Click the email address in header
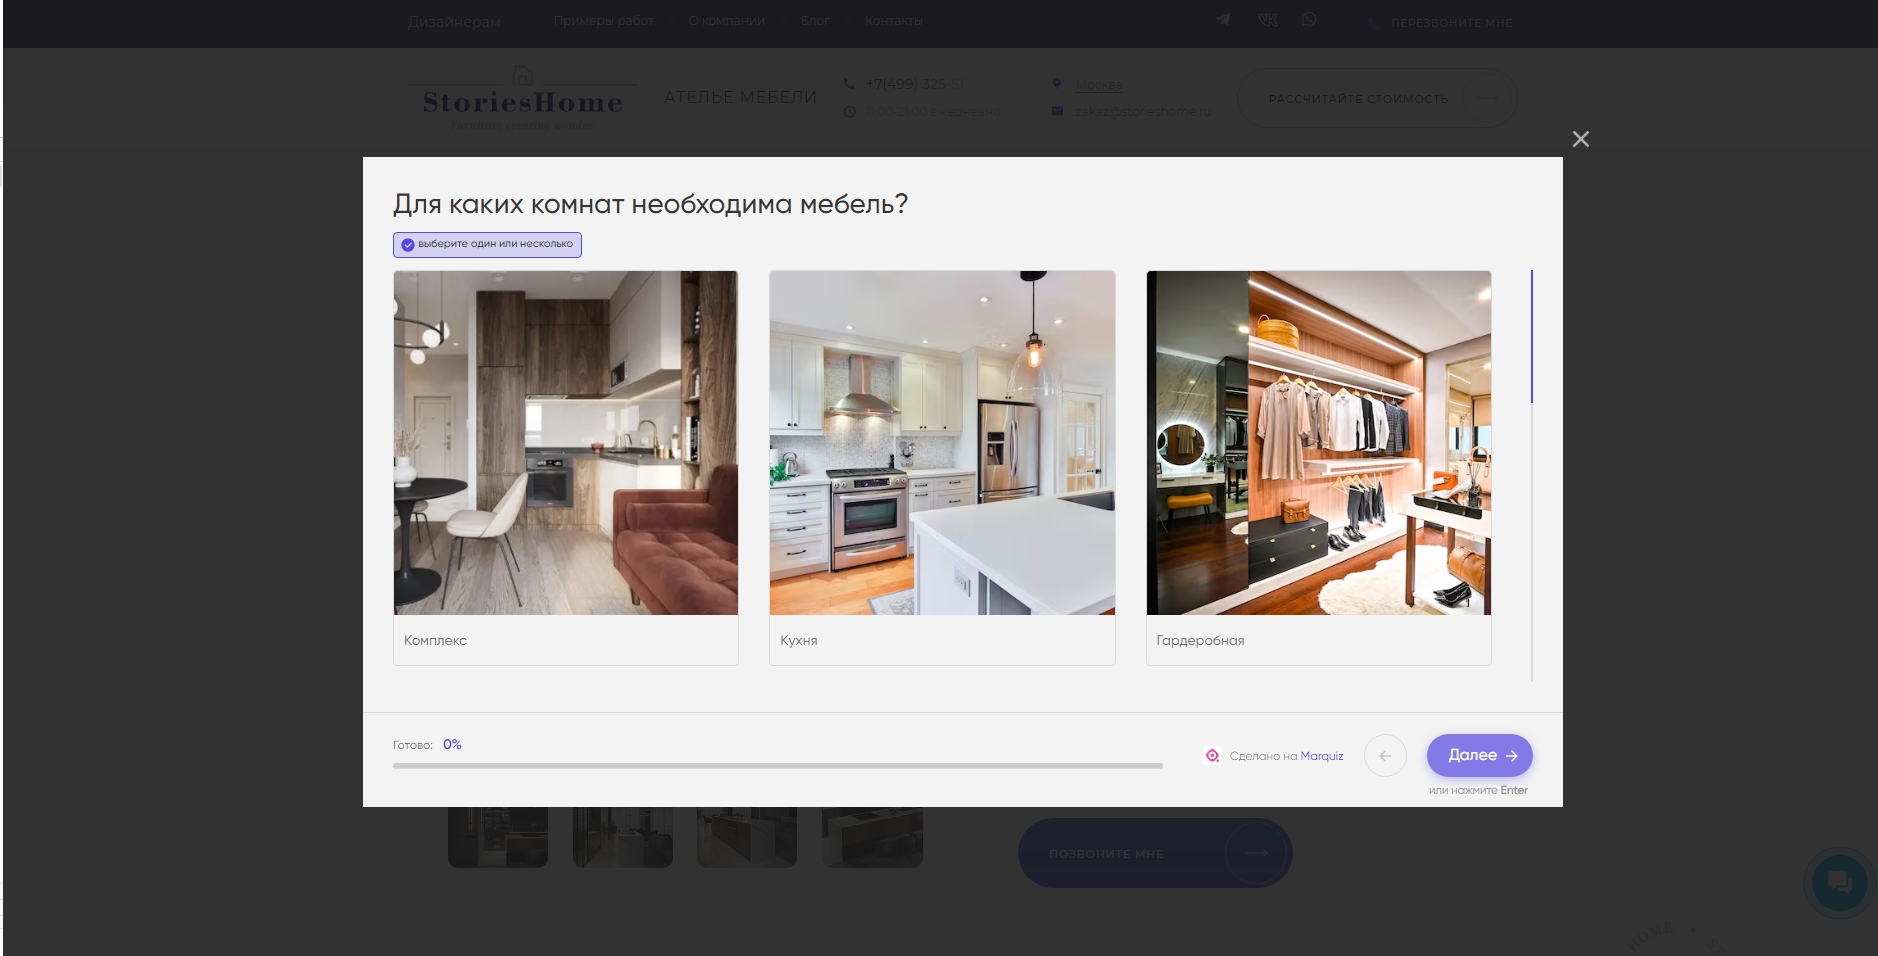The image size is (1878, 956). [x=1142, y=111]
